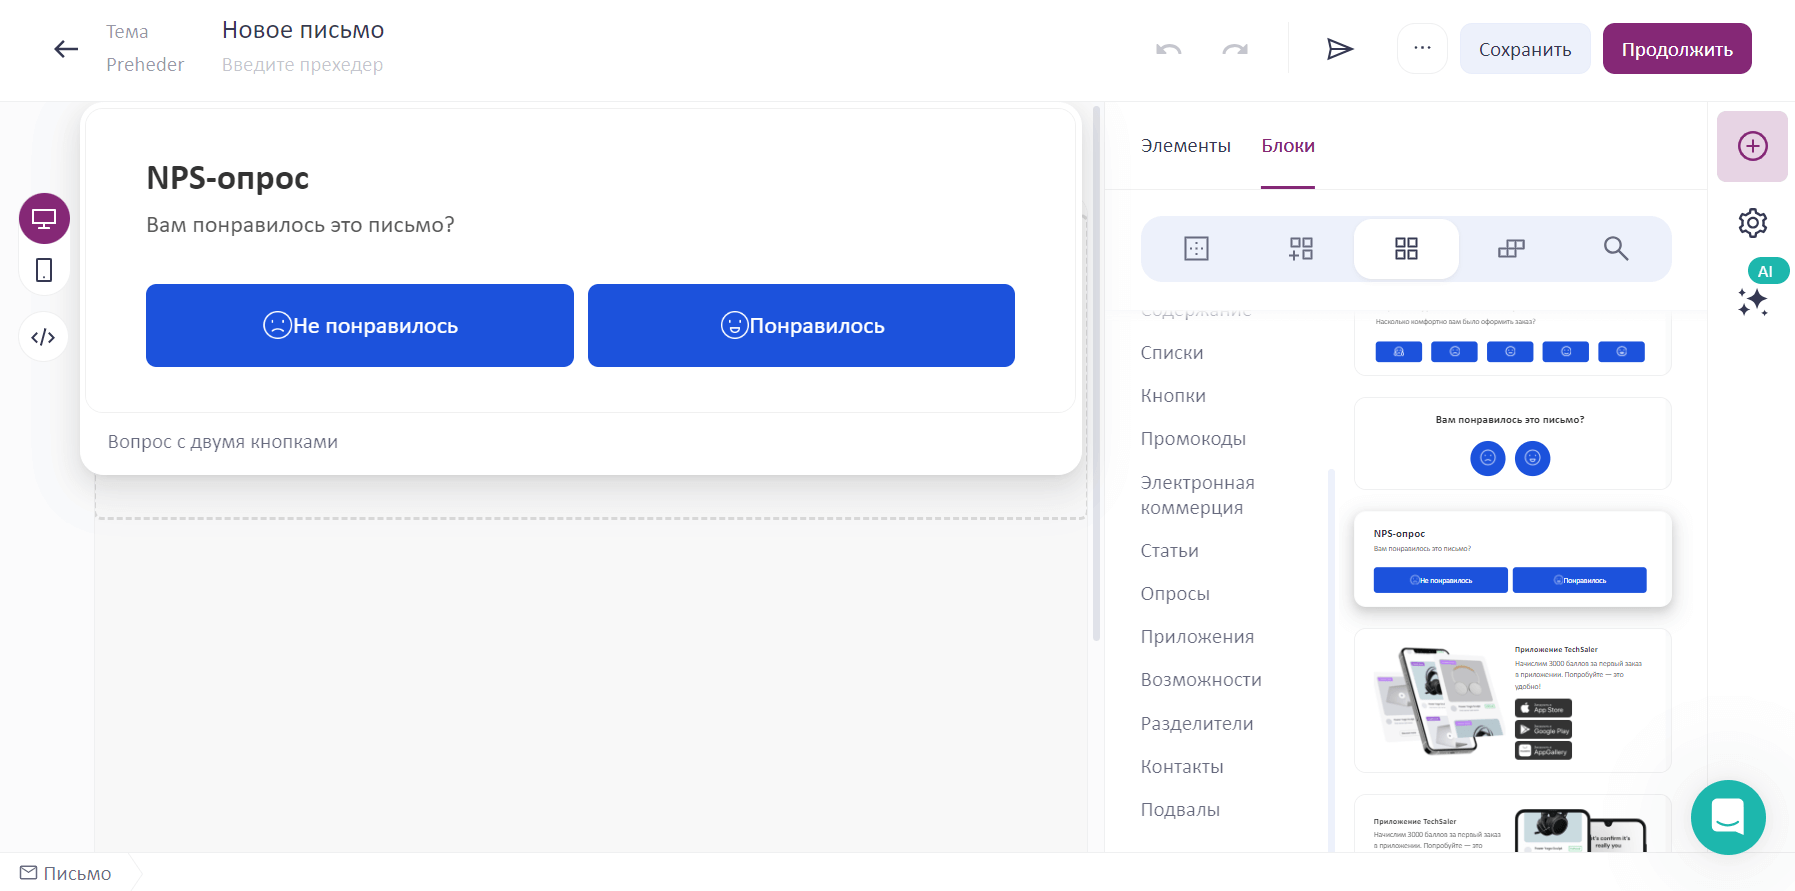Image resolution: width=1795 pixels, height=891 pixels.
Task: Switch to the Элементы tab
Action: [1185, 146]
